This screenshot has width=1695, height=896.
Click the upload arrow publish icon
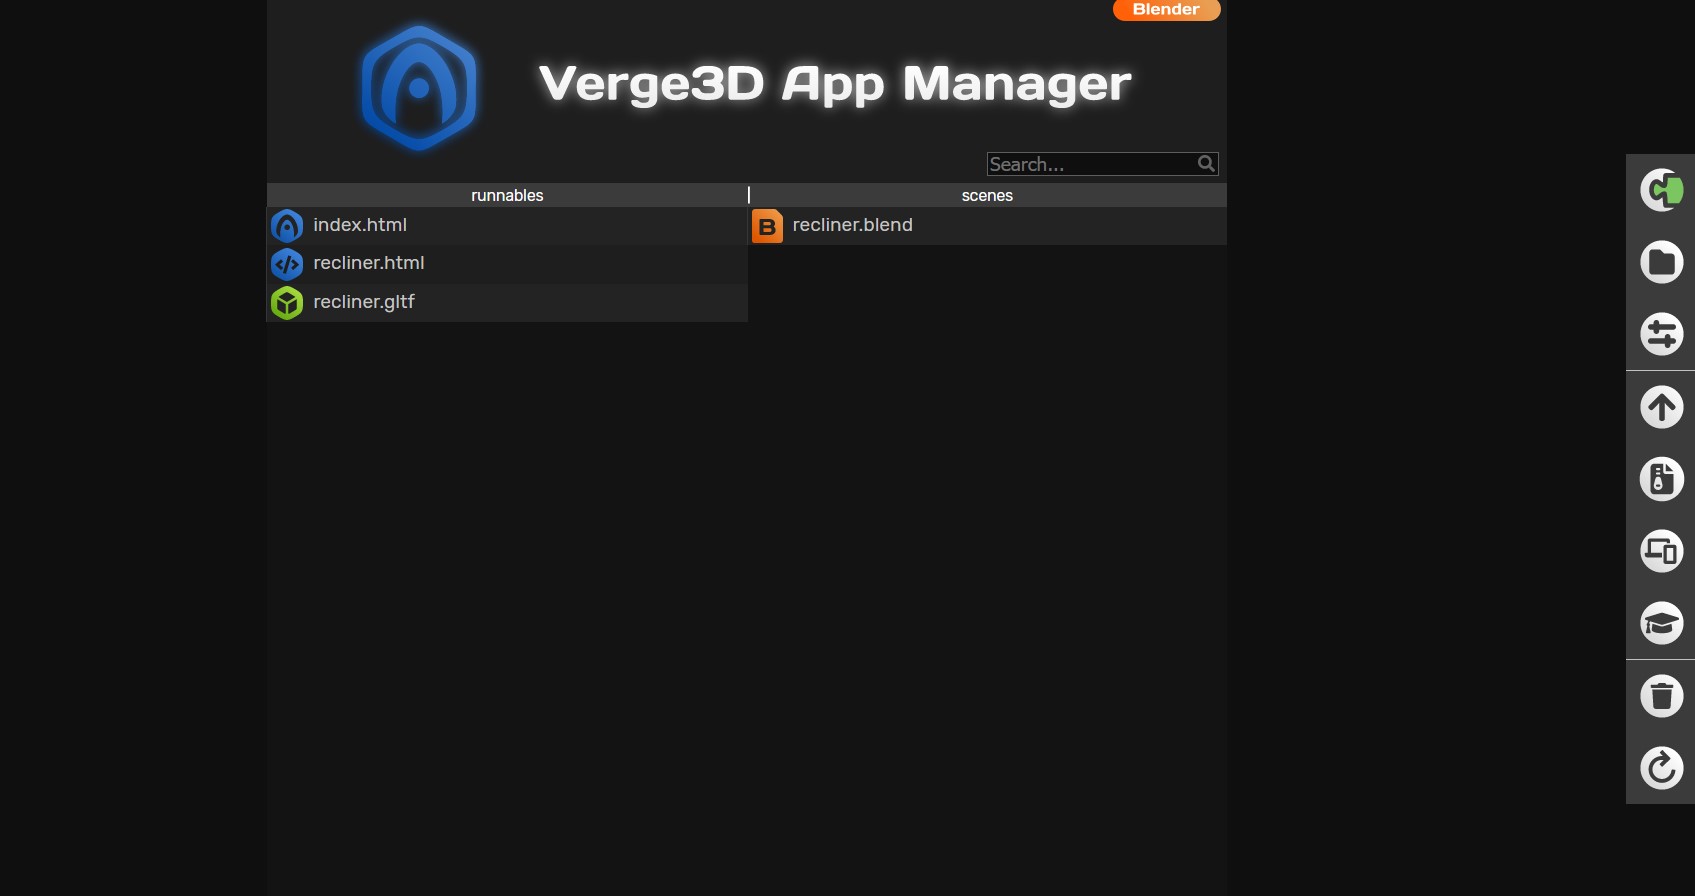1661,407
